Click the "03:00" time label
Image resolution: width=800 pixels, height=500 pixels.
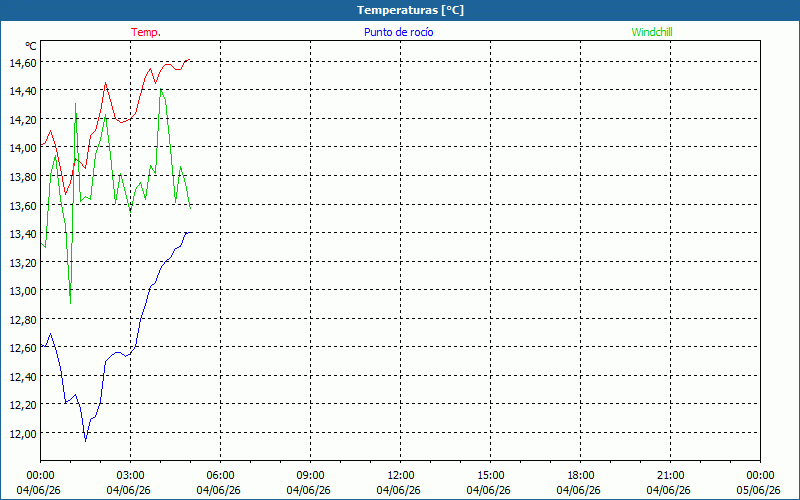click(130, 476)
